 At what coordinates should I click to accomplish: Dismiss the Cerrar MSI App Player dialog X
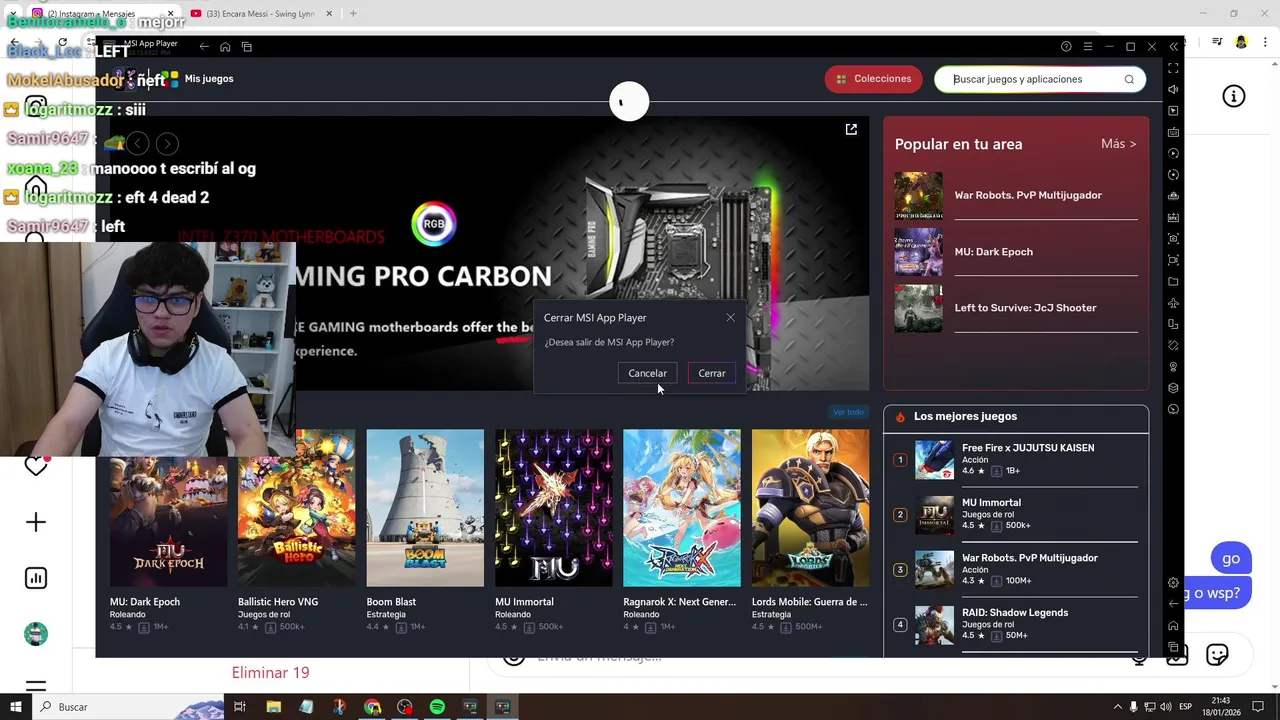(731, 318)
